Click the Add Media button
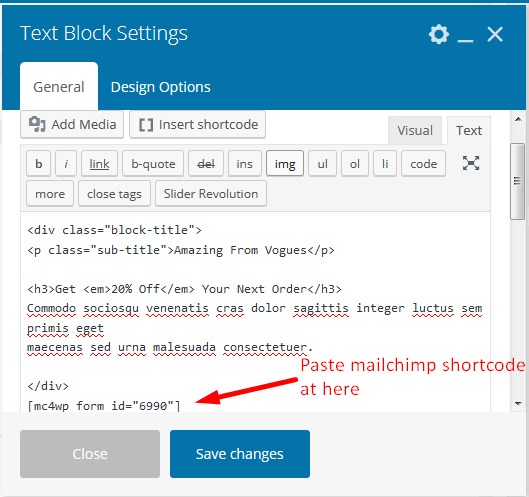Screen dimensions: 529x497 [x=72, y=125]
